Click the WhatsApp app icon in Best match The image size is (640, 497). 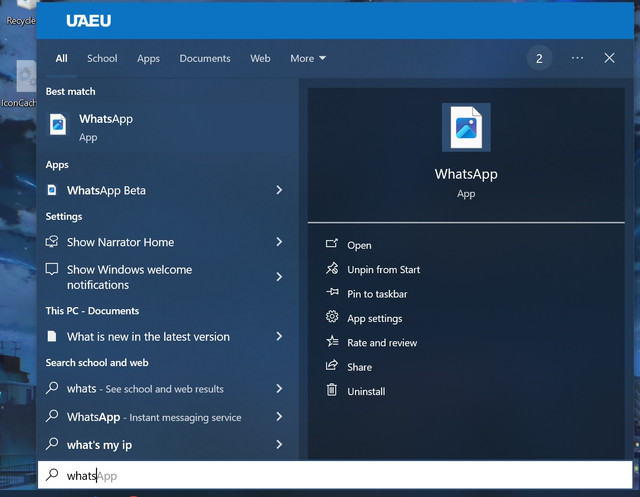pyautogui.click(x=58, y=124)
